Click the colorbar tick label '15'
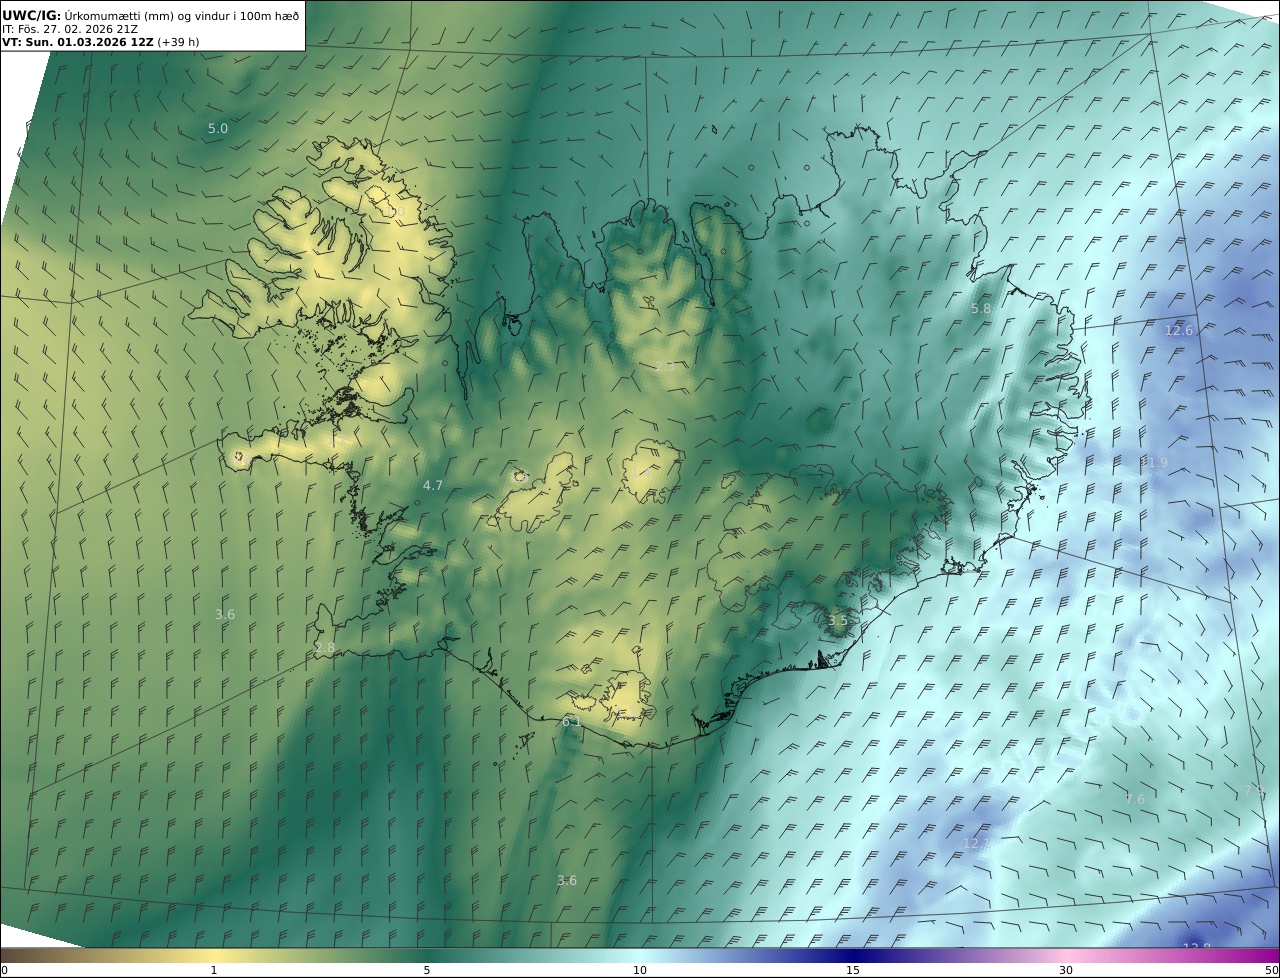This screenshot has width=1280, height=978. point(853,970)
